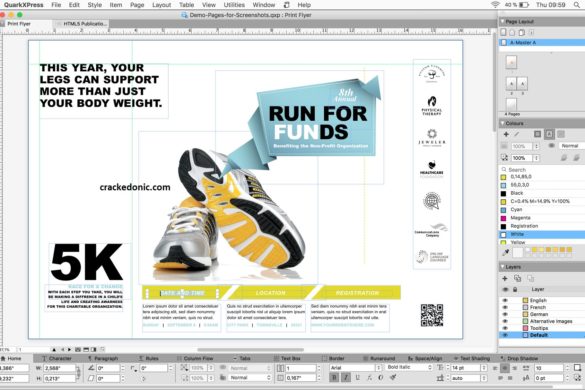The image size is (585, 390).
Task: Collapse the Layers panel
Action: tap(502, 267)
